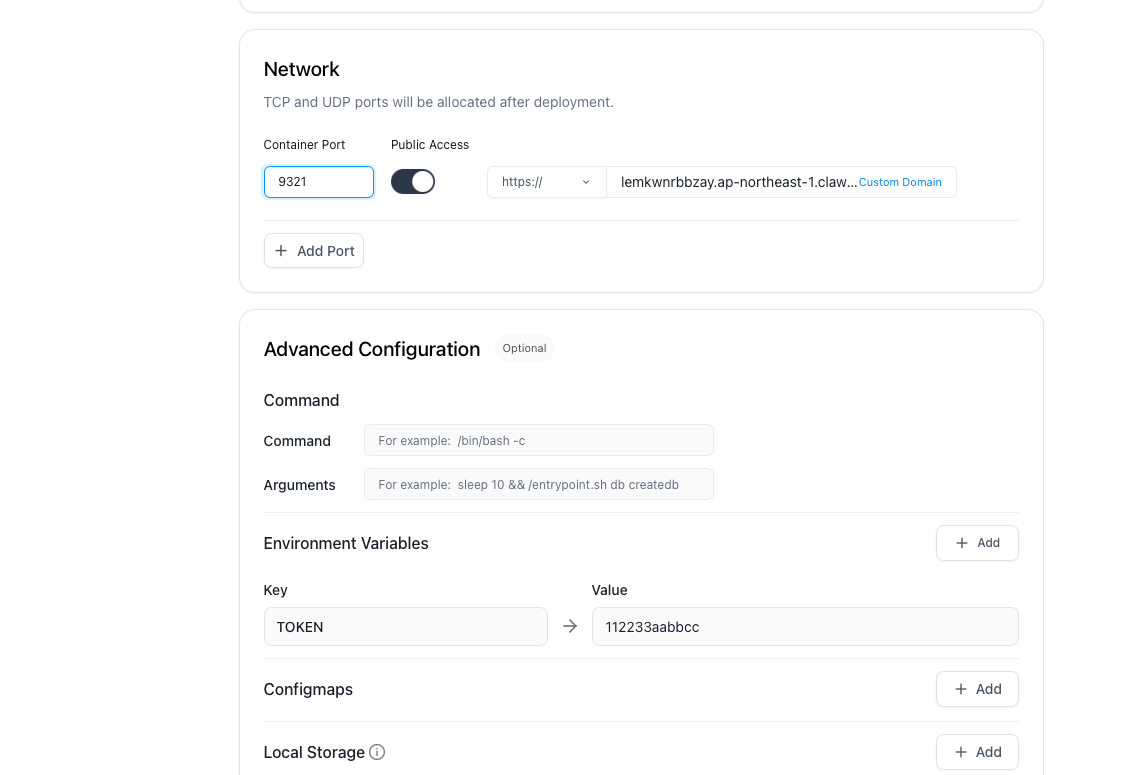Click the Optional badge
The width and height of the screenshot is (1141, 775).
[524, 348]
